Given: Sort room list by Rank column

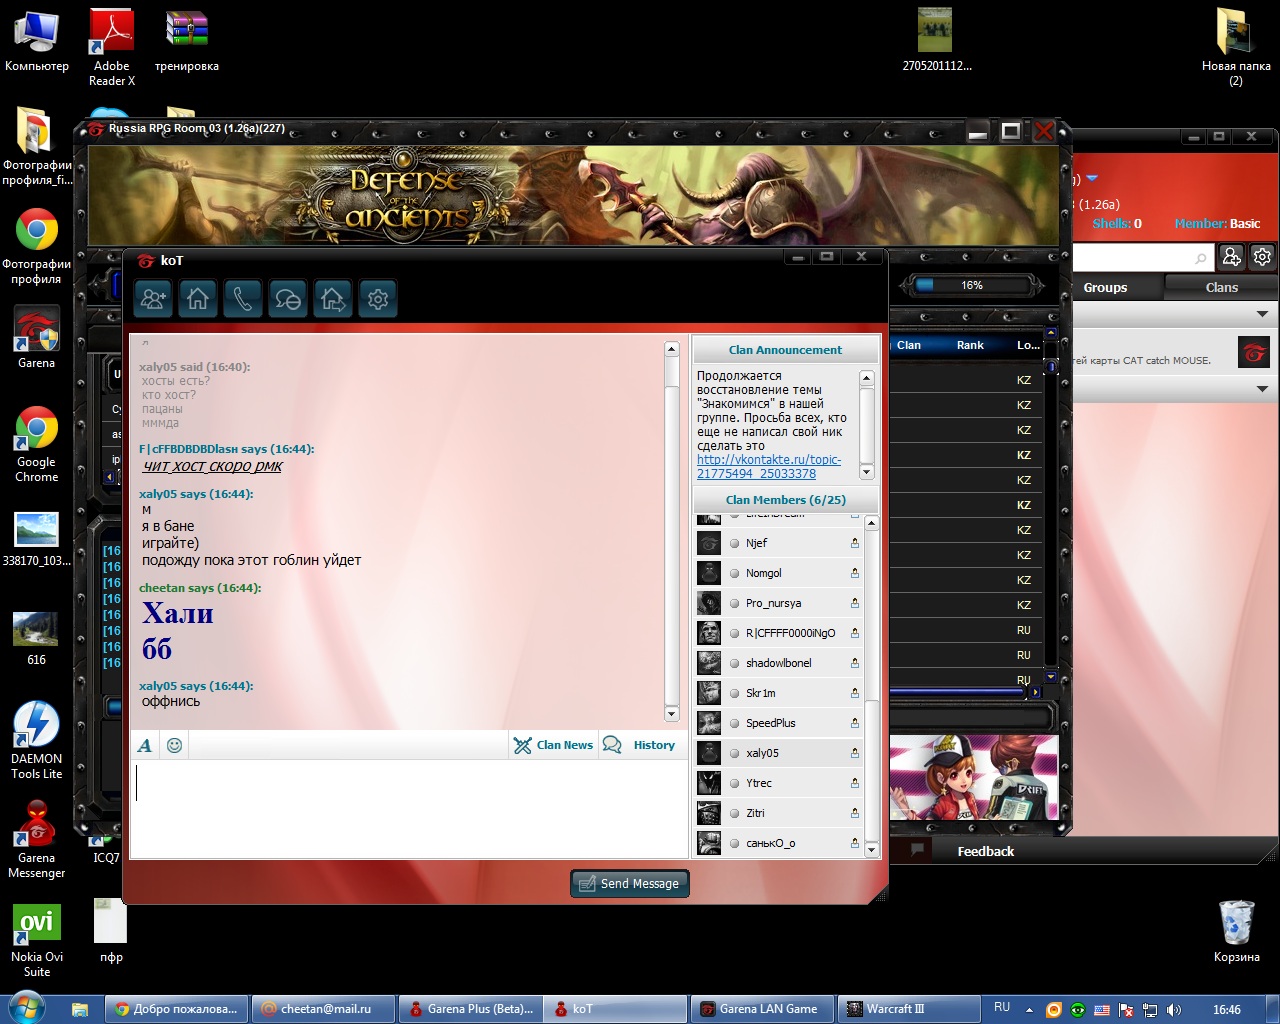Looking at the screenshot, I should (x=970, y=345).
